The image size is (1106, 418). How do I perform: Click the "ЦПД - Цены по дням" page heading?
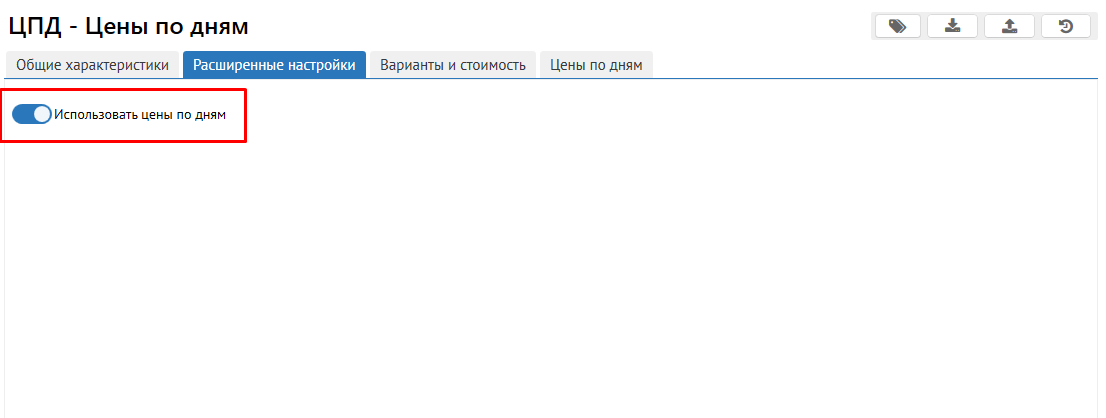click(x=128, y=27)
